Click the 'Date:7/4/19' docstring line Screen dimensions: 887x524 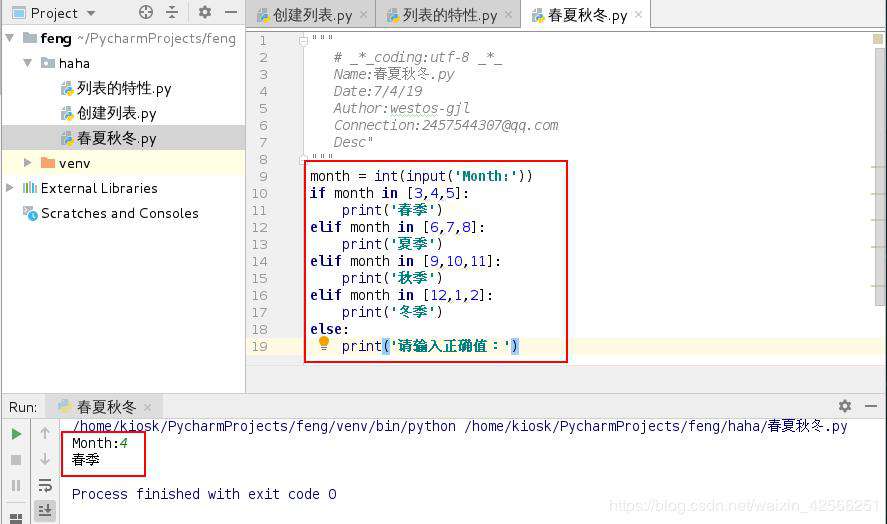coord(378,92)
